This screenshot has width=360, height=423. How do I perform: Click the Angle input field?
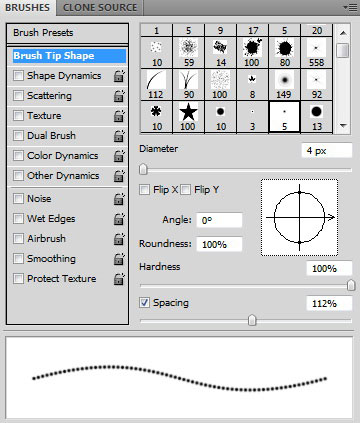click(219, 220)
